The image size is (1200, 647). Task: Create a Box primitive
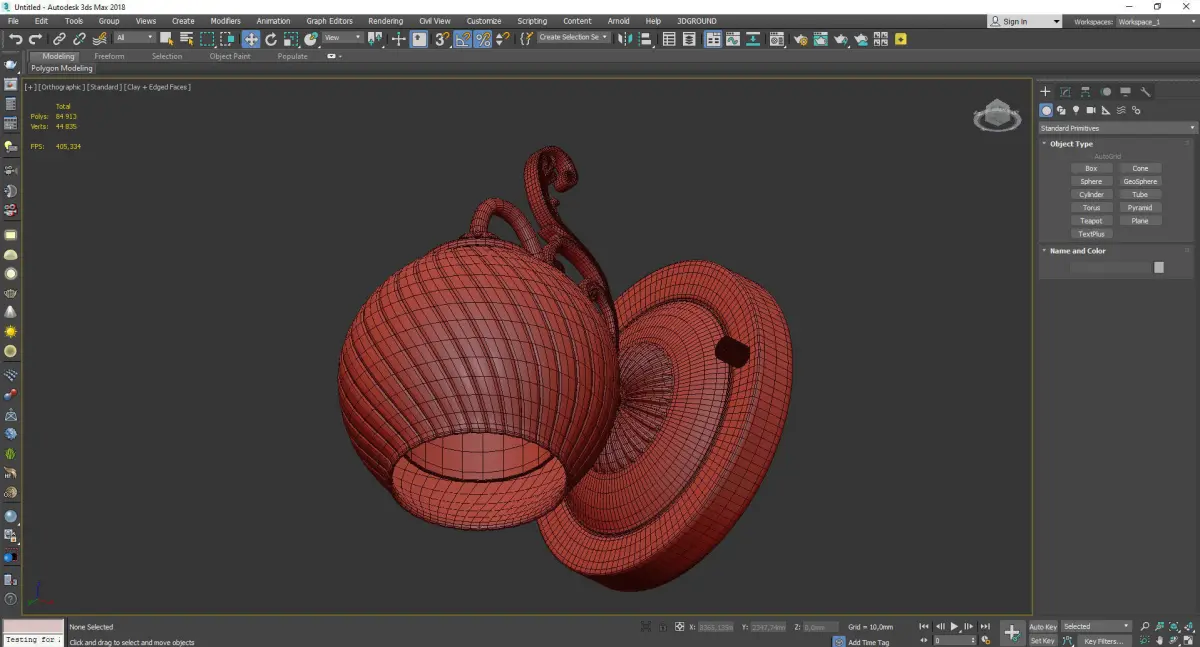pyautogui.click(x=1091, y=168)
